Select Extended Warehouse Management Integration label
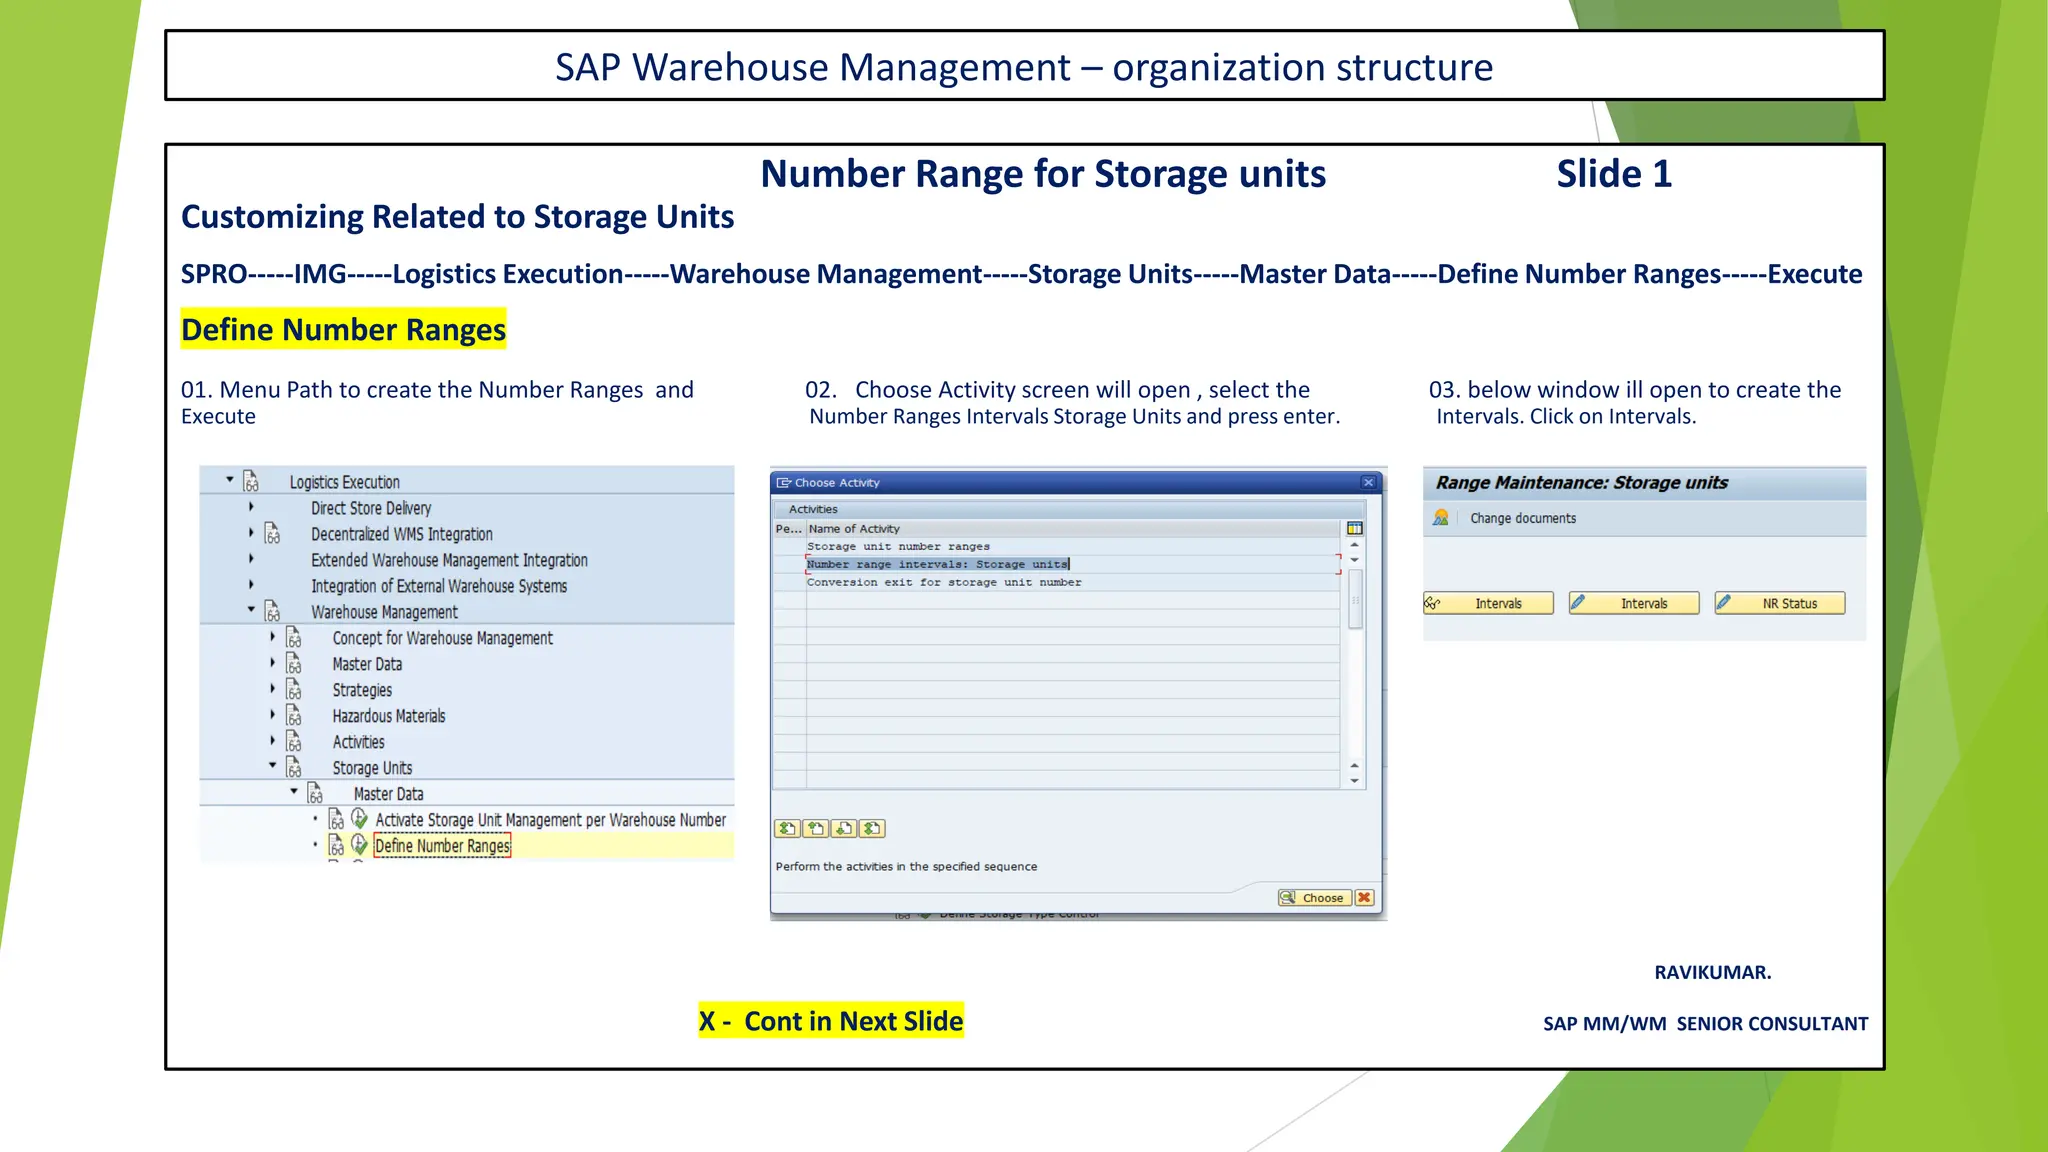The height and width of the screenshot is (1152, 2048). [x=449, y=560]
